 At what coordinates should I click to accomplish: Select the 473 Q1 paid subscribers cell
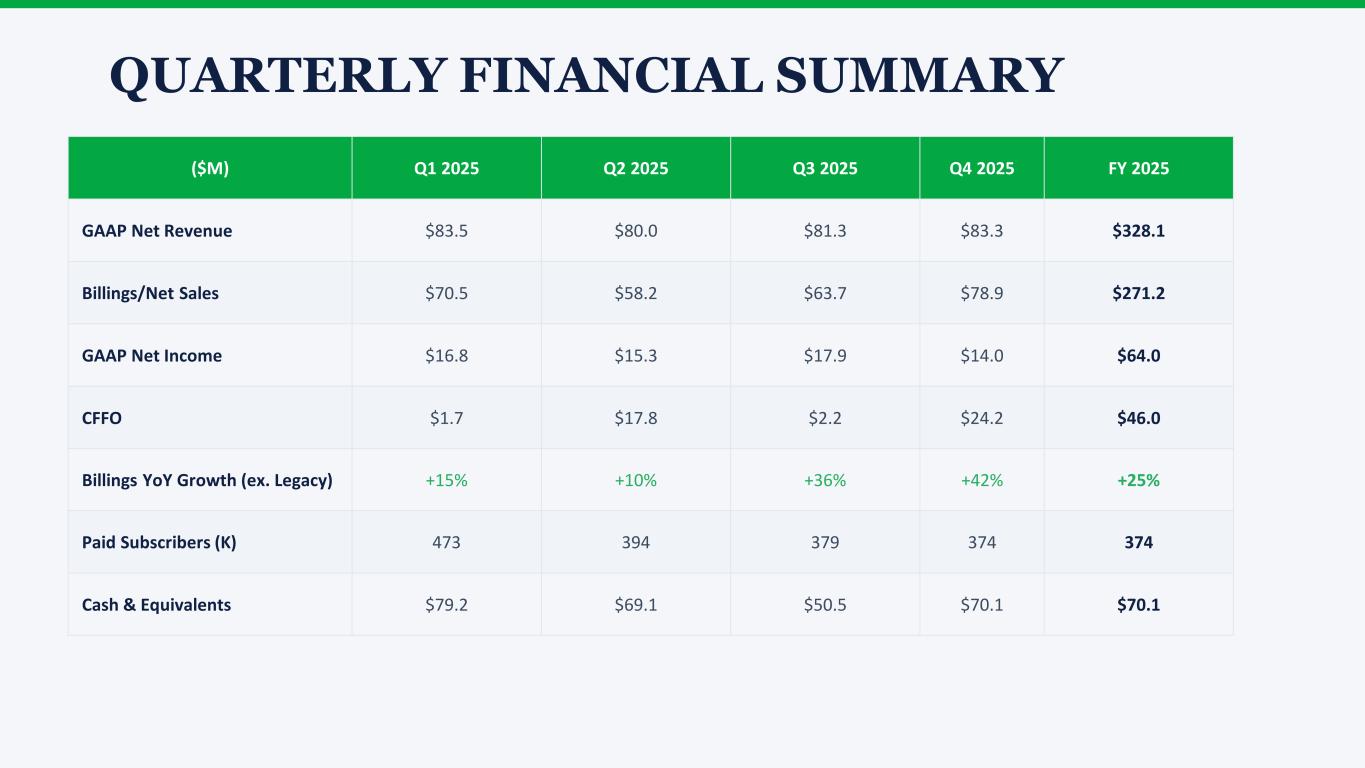pos(446,543)
